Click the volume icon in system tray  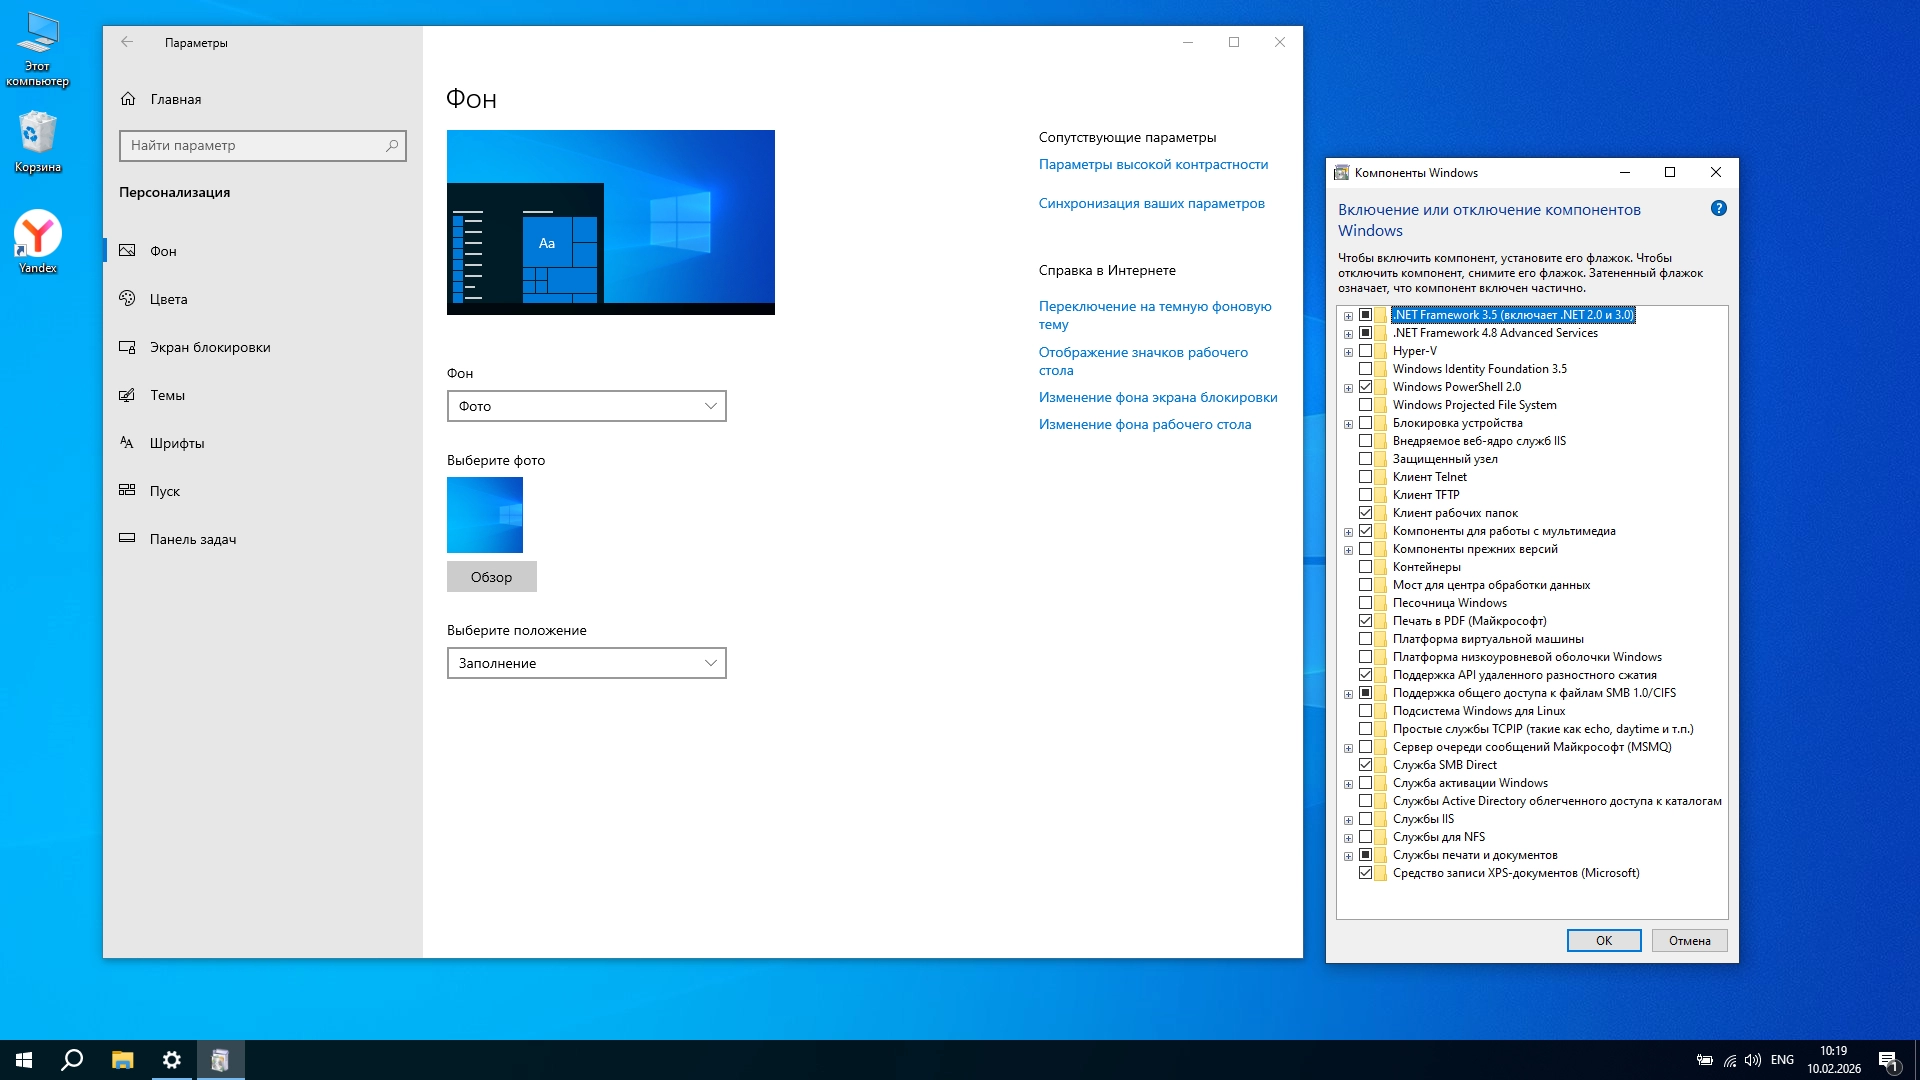point(1752,1060)
